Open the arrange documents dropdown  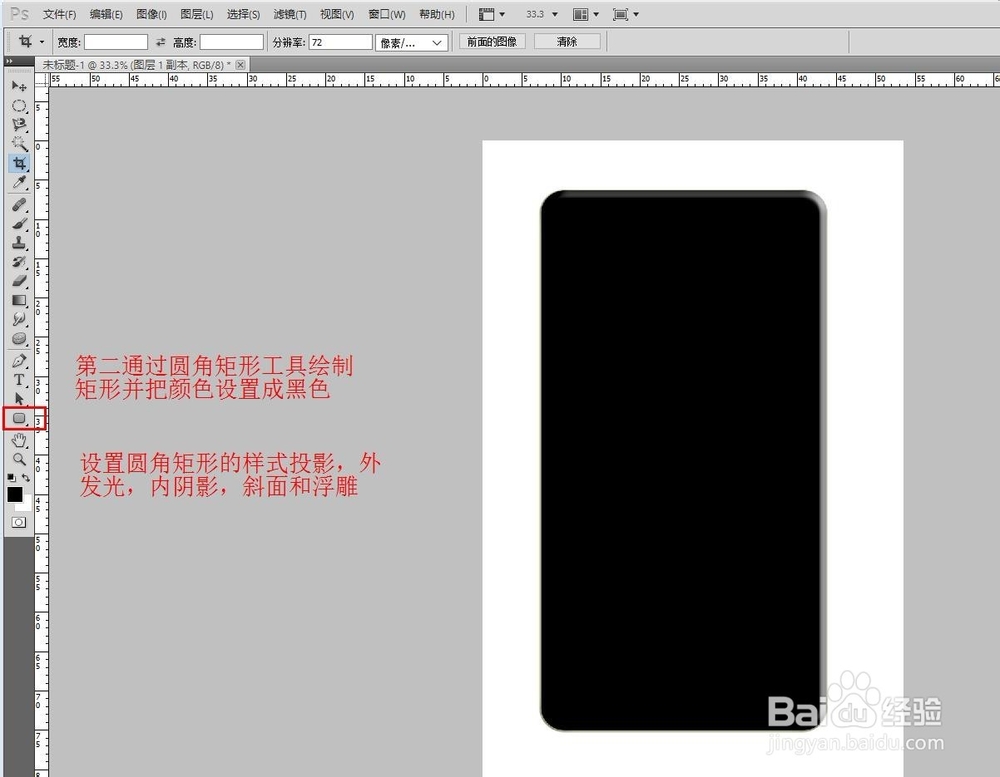585,14
